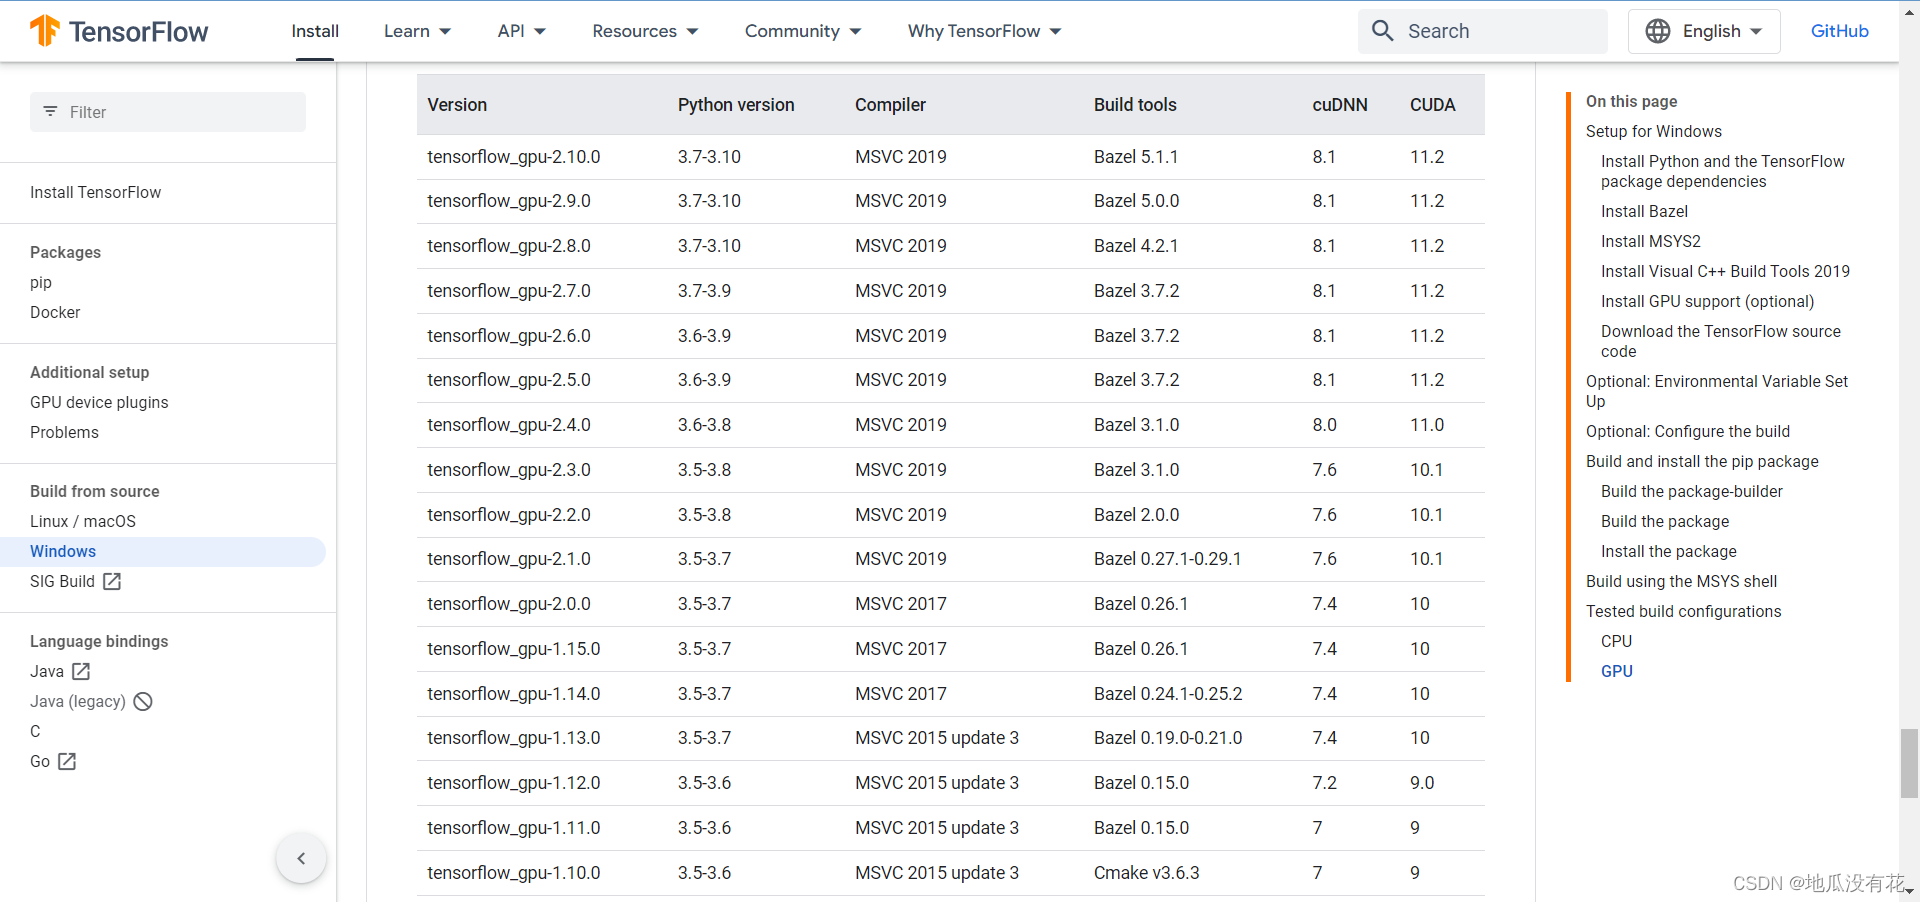This screenshot has width=1920, height=902.
Task: Open Install TensorFlow in the sidebar
Action: pos(95,192)
